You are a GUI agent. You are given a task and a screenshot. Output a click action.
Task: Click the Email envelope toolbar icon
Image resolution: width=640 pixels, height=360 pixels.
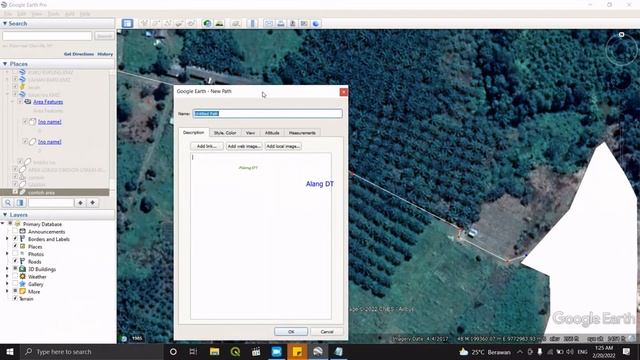269,23
